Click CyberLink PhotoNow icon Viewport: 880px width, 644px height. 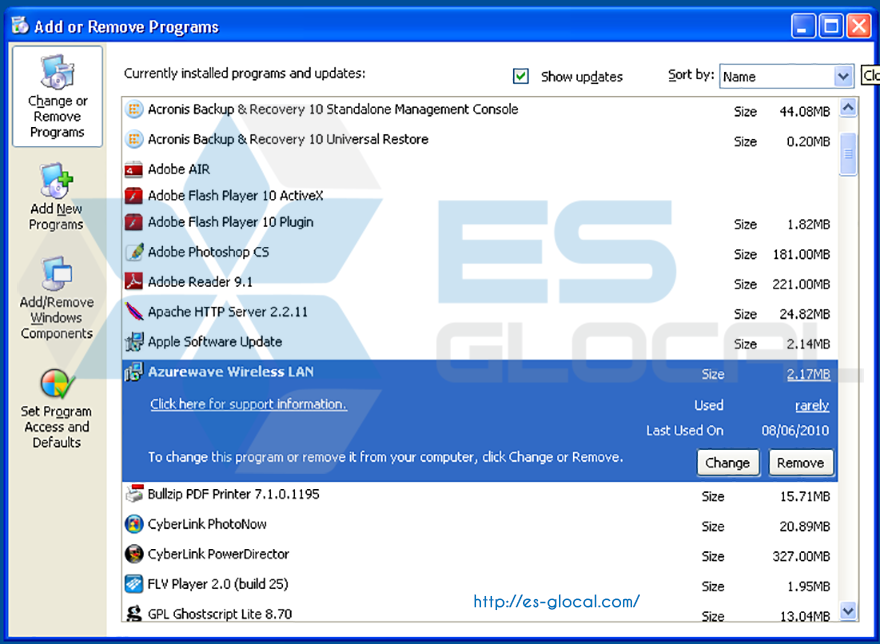click(x=134, y=524)
